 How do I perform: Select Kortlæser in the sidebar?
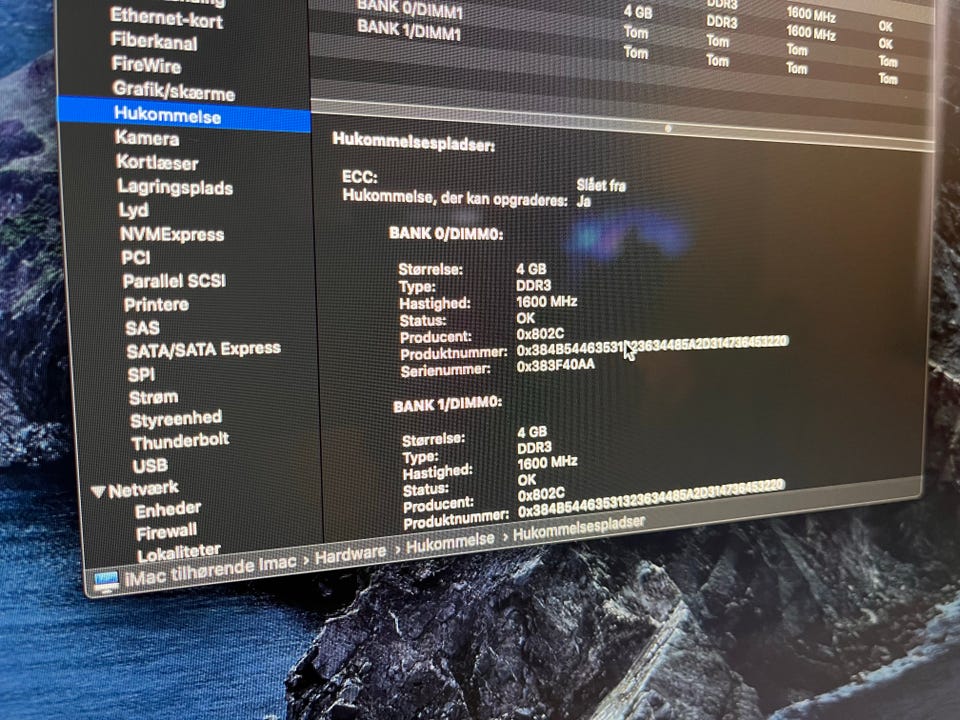point(157,162)
